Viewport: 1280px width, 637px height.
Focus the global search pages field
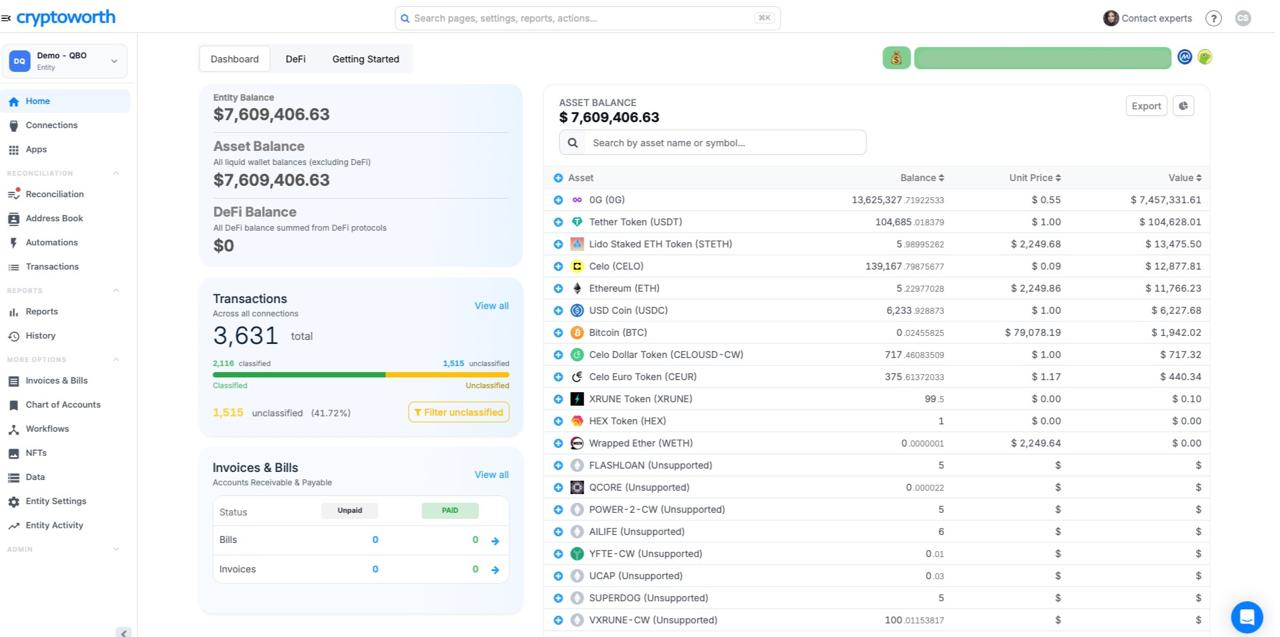click(588, 18)
